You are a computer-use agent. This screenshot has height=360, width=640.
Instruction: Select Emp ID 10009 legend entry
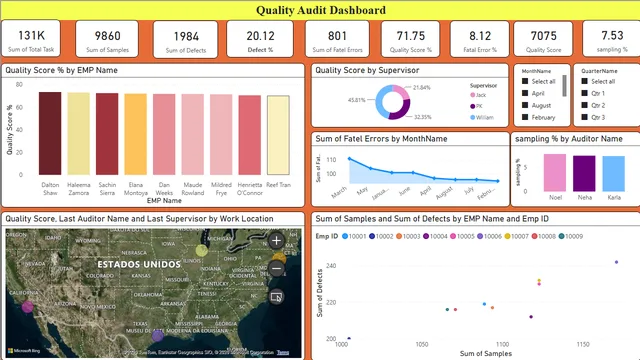(571, 236)
